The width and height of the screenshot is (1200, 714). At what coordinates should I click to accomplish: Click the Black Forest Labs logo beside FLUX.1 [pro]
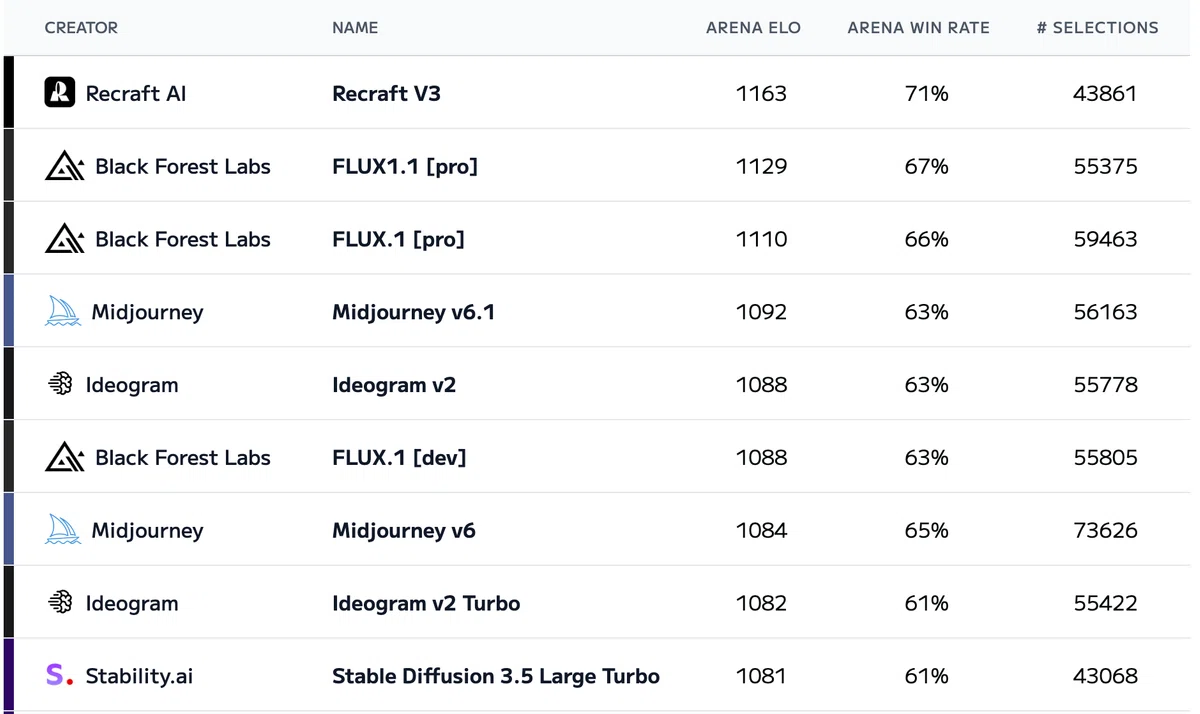click(65, 239)
